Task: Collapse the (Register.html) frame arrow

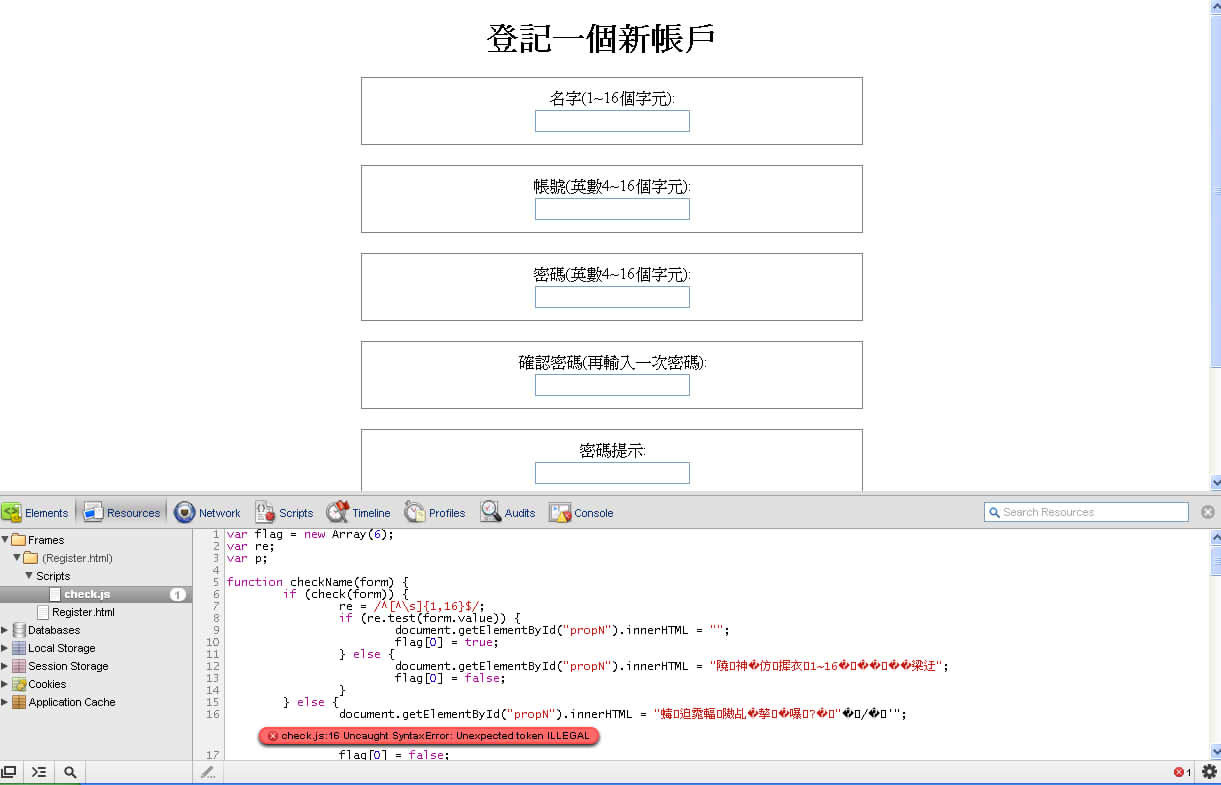Action: point(17,558)
